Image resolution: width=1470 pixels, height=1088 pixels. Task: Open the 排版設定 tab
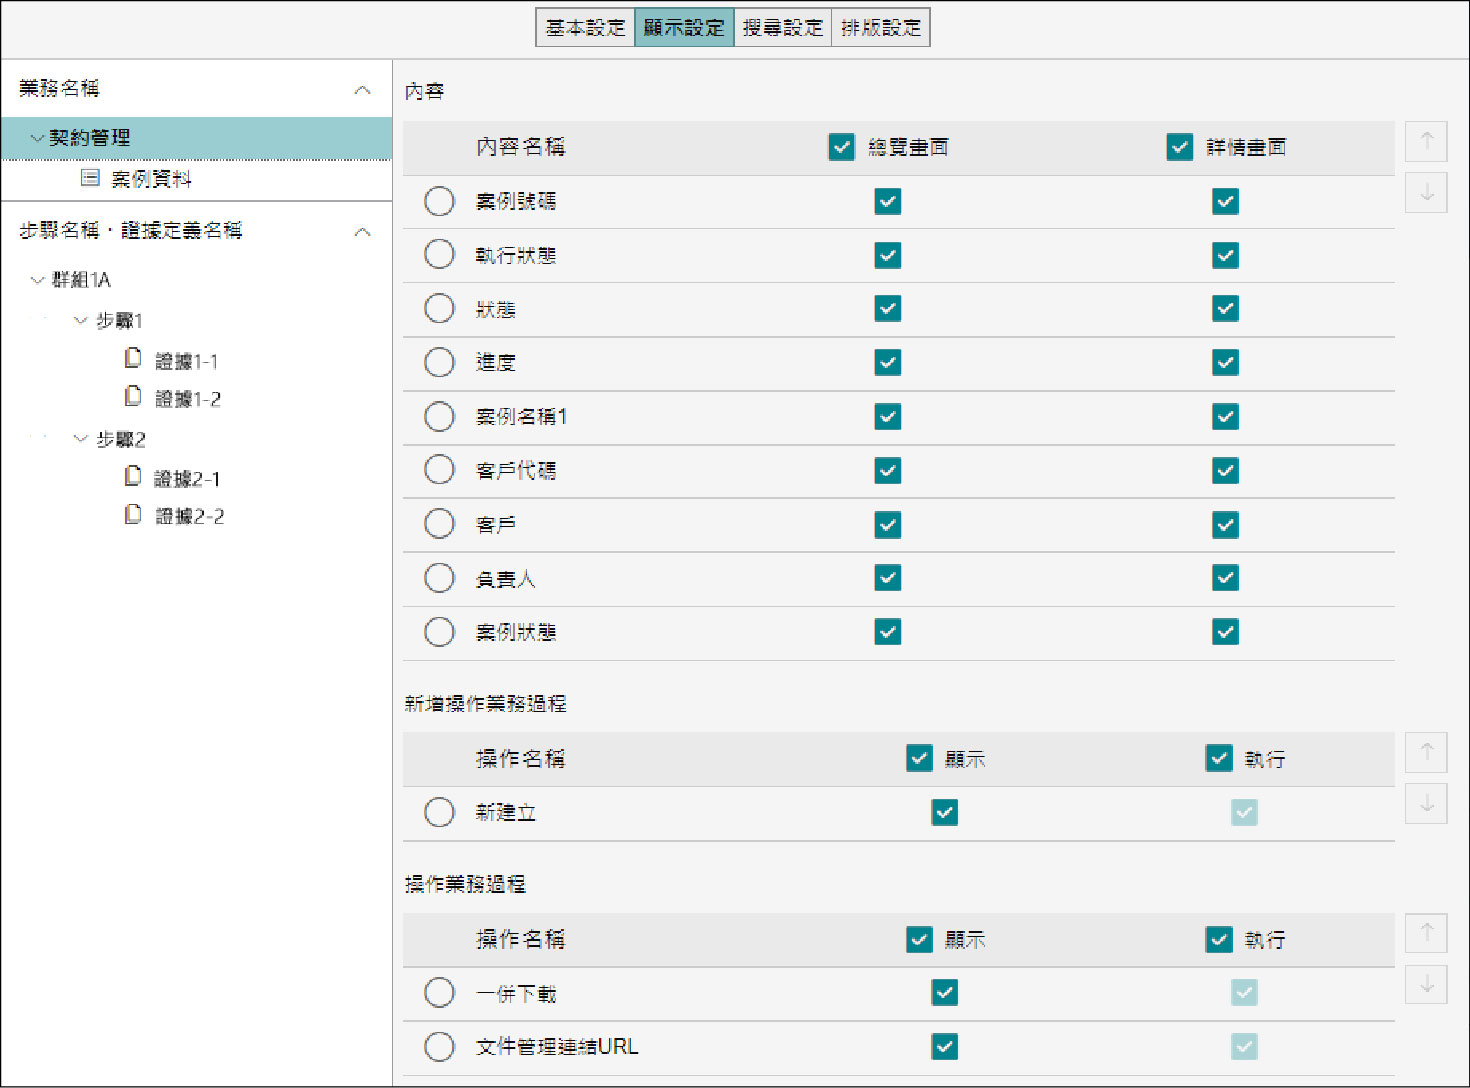click(x=881, y=28)
